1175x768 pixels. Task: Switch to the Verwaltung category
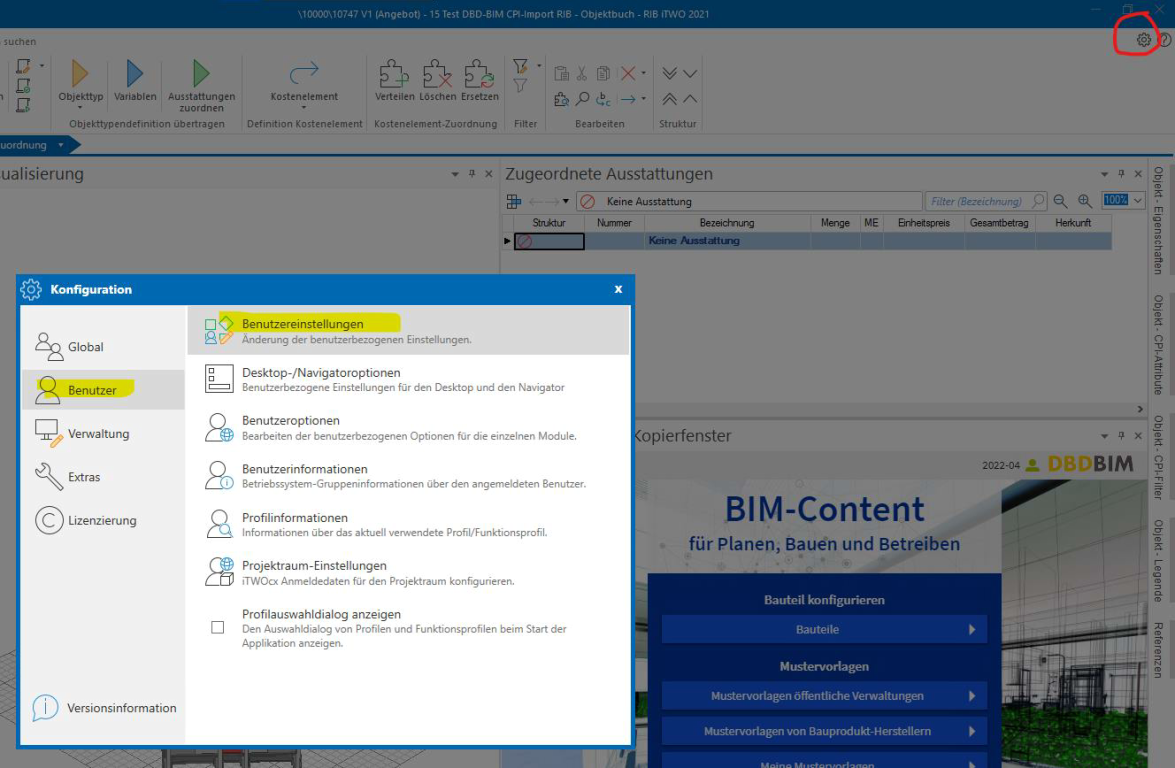(98, 434)
